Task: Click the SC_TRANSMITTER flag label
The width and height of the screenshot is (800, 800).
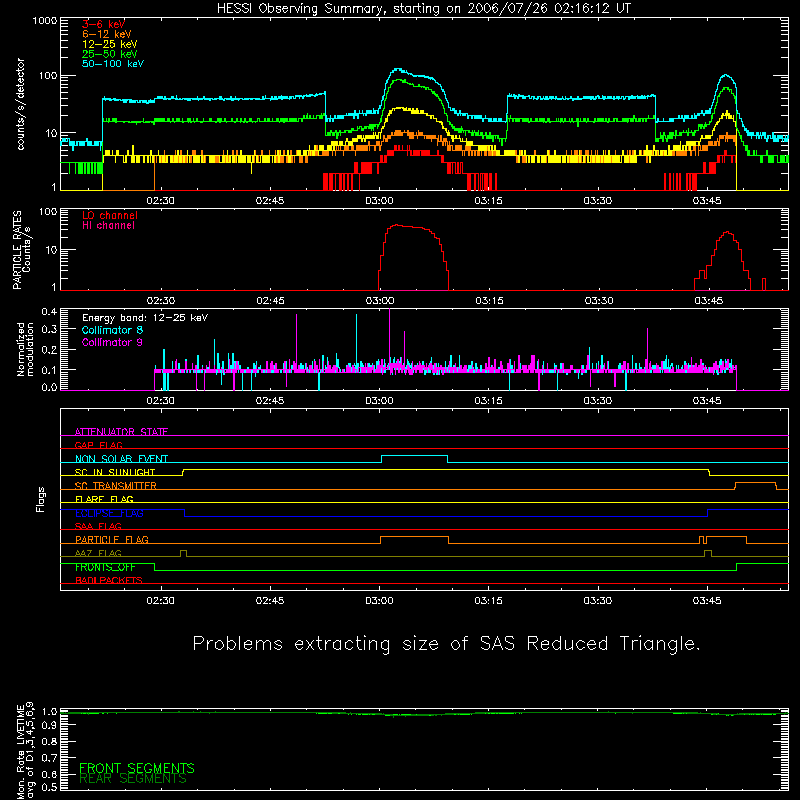Action: pos(115,486)
